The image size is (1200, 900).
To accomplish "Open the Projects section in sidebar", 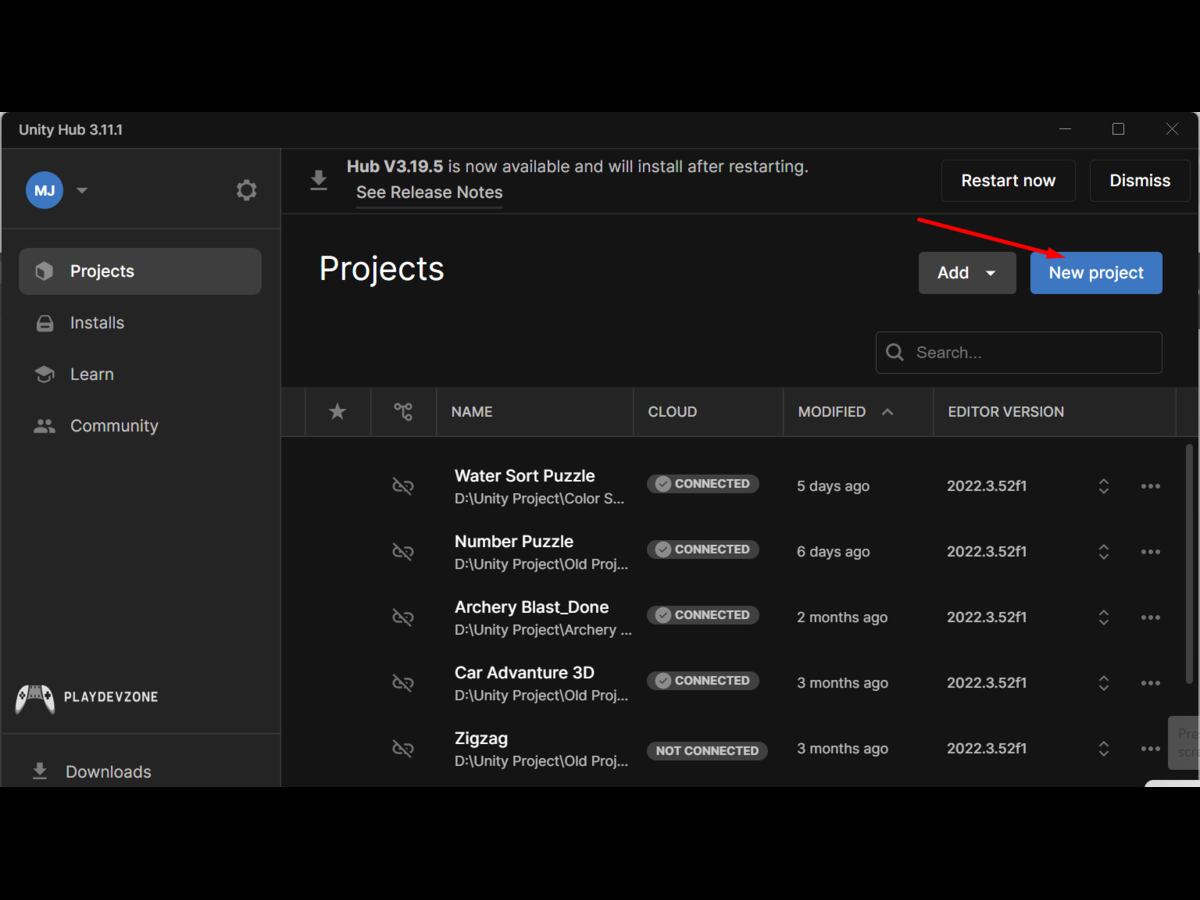I will point(140,271).
